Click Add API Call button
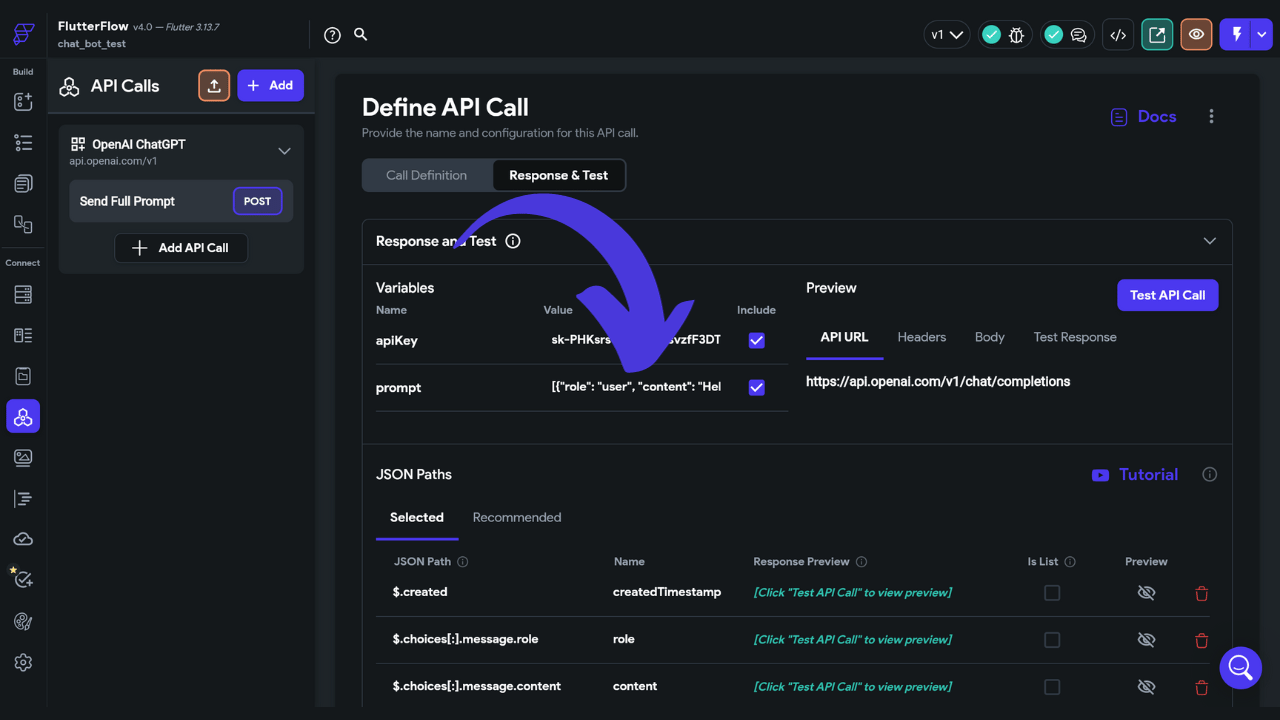 (x=181, y=248)
